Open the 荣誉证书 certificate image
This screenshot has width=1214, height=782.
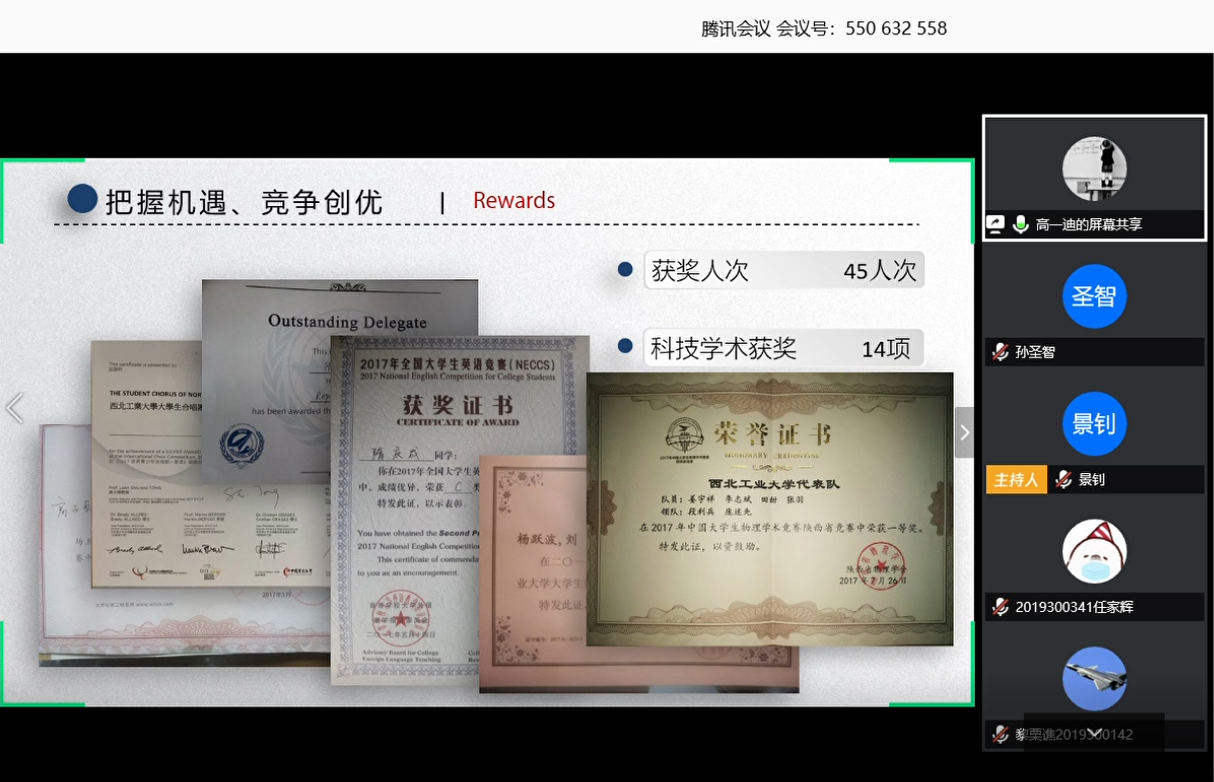(769, 509)
